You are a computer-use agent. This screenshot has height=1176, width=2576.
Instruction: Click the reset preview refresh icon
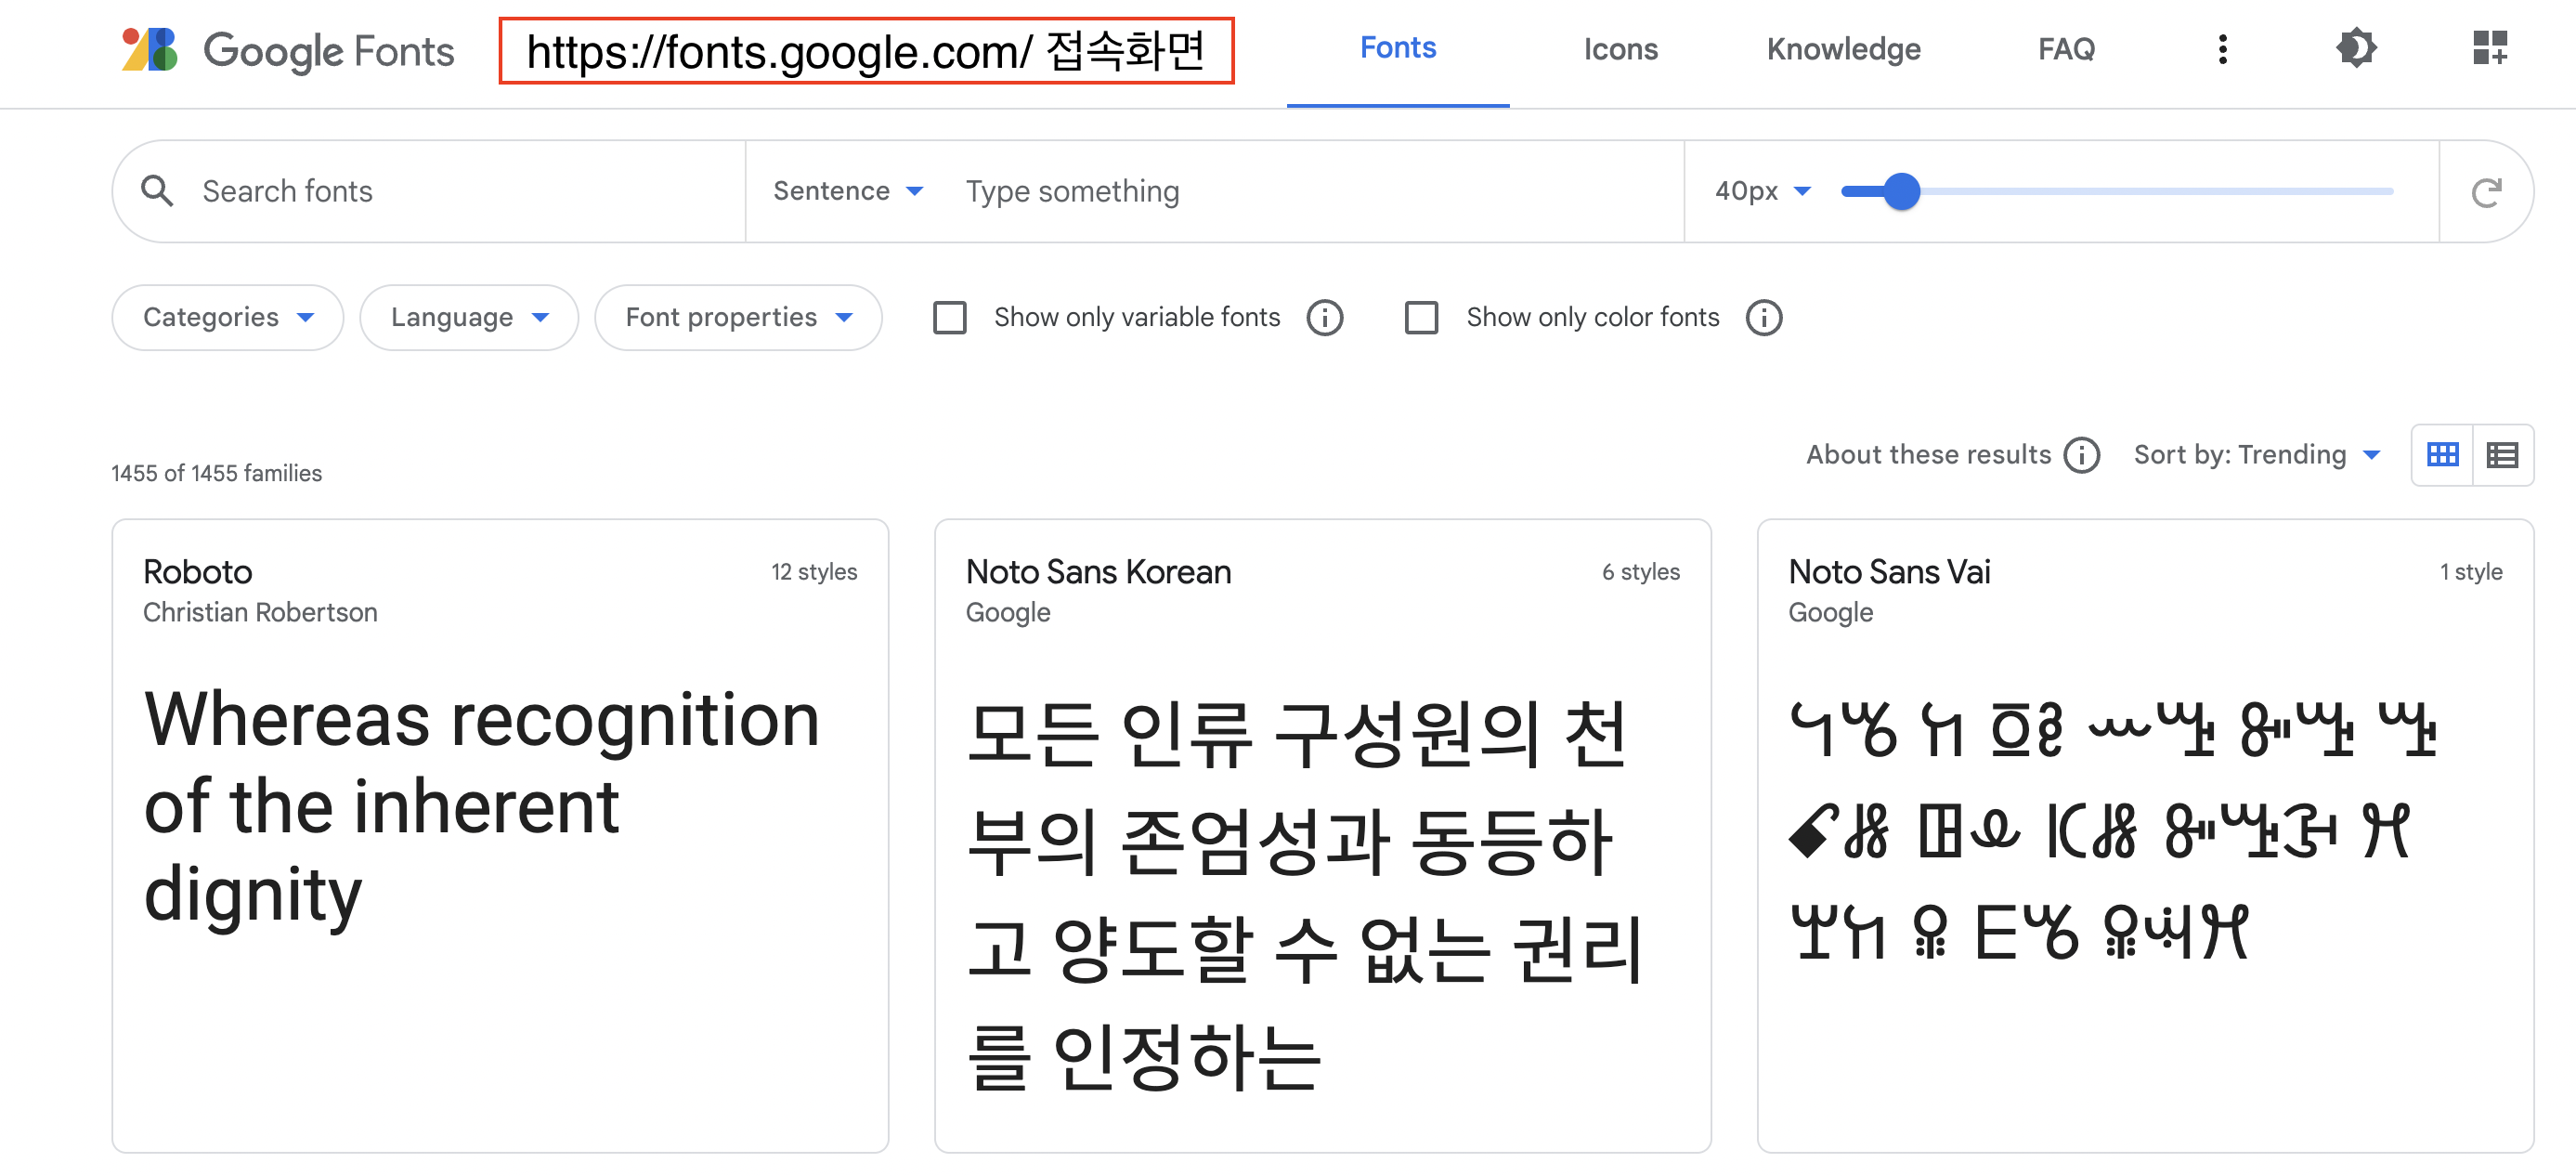[2487, 191]
